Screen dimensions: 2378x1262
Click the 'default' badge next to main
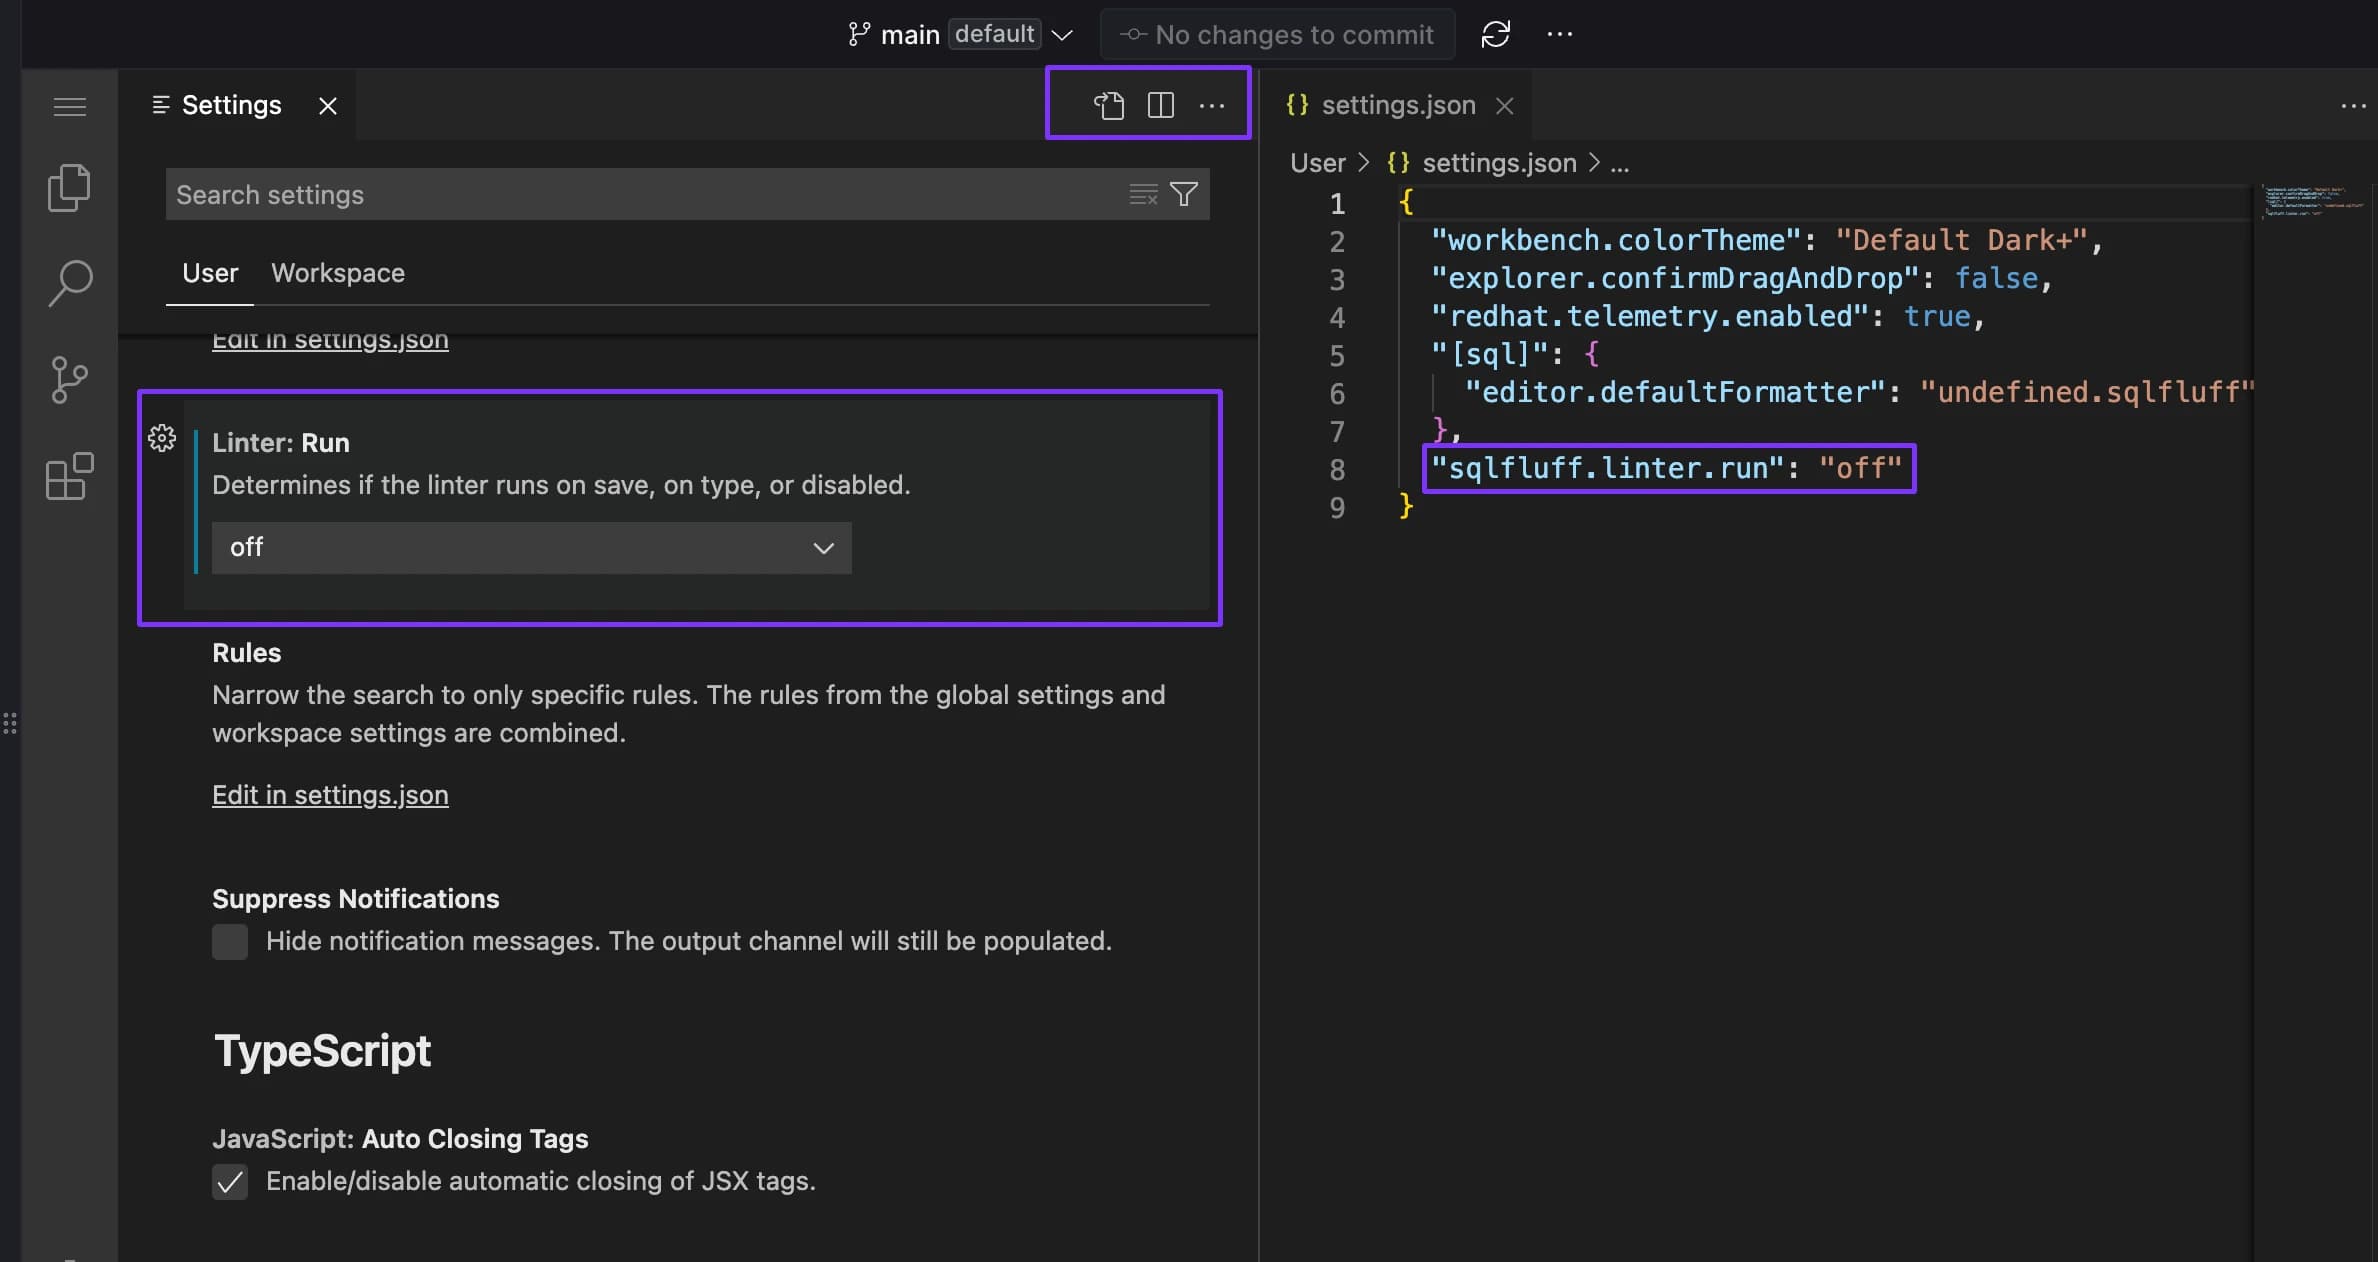click(x=994, y=34)
